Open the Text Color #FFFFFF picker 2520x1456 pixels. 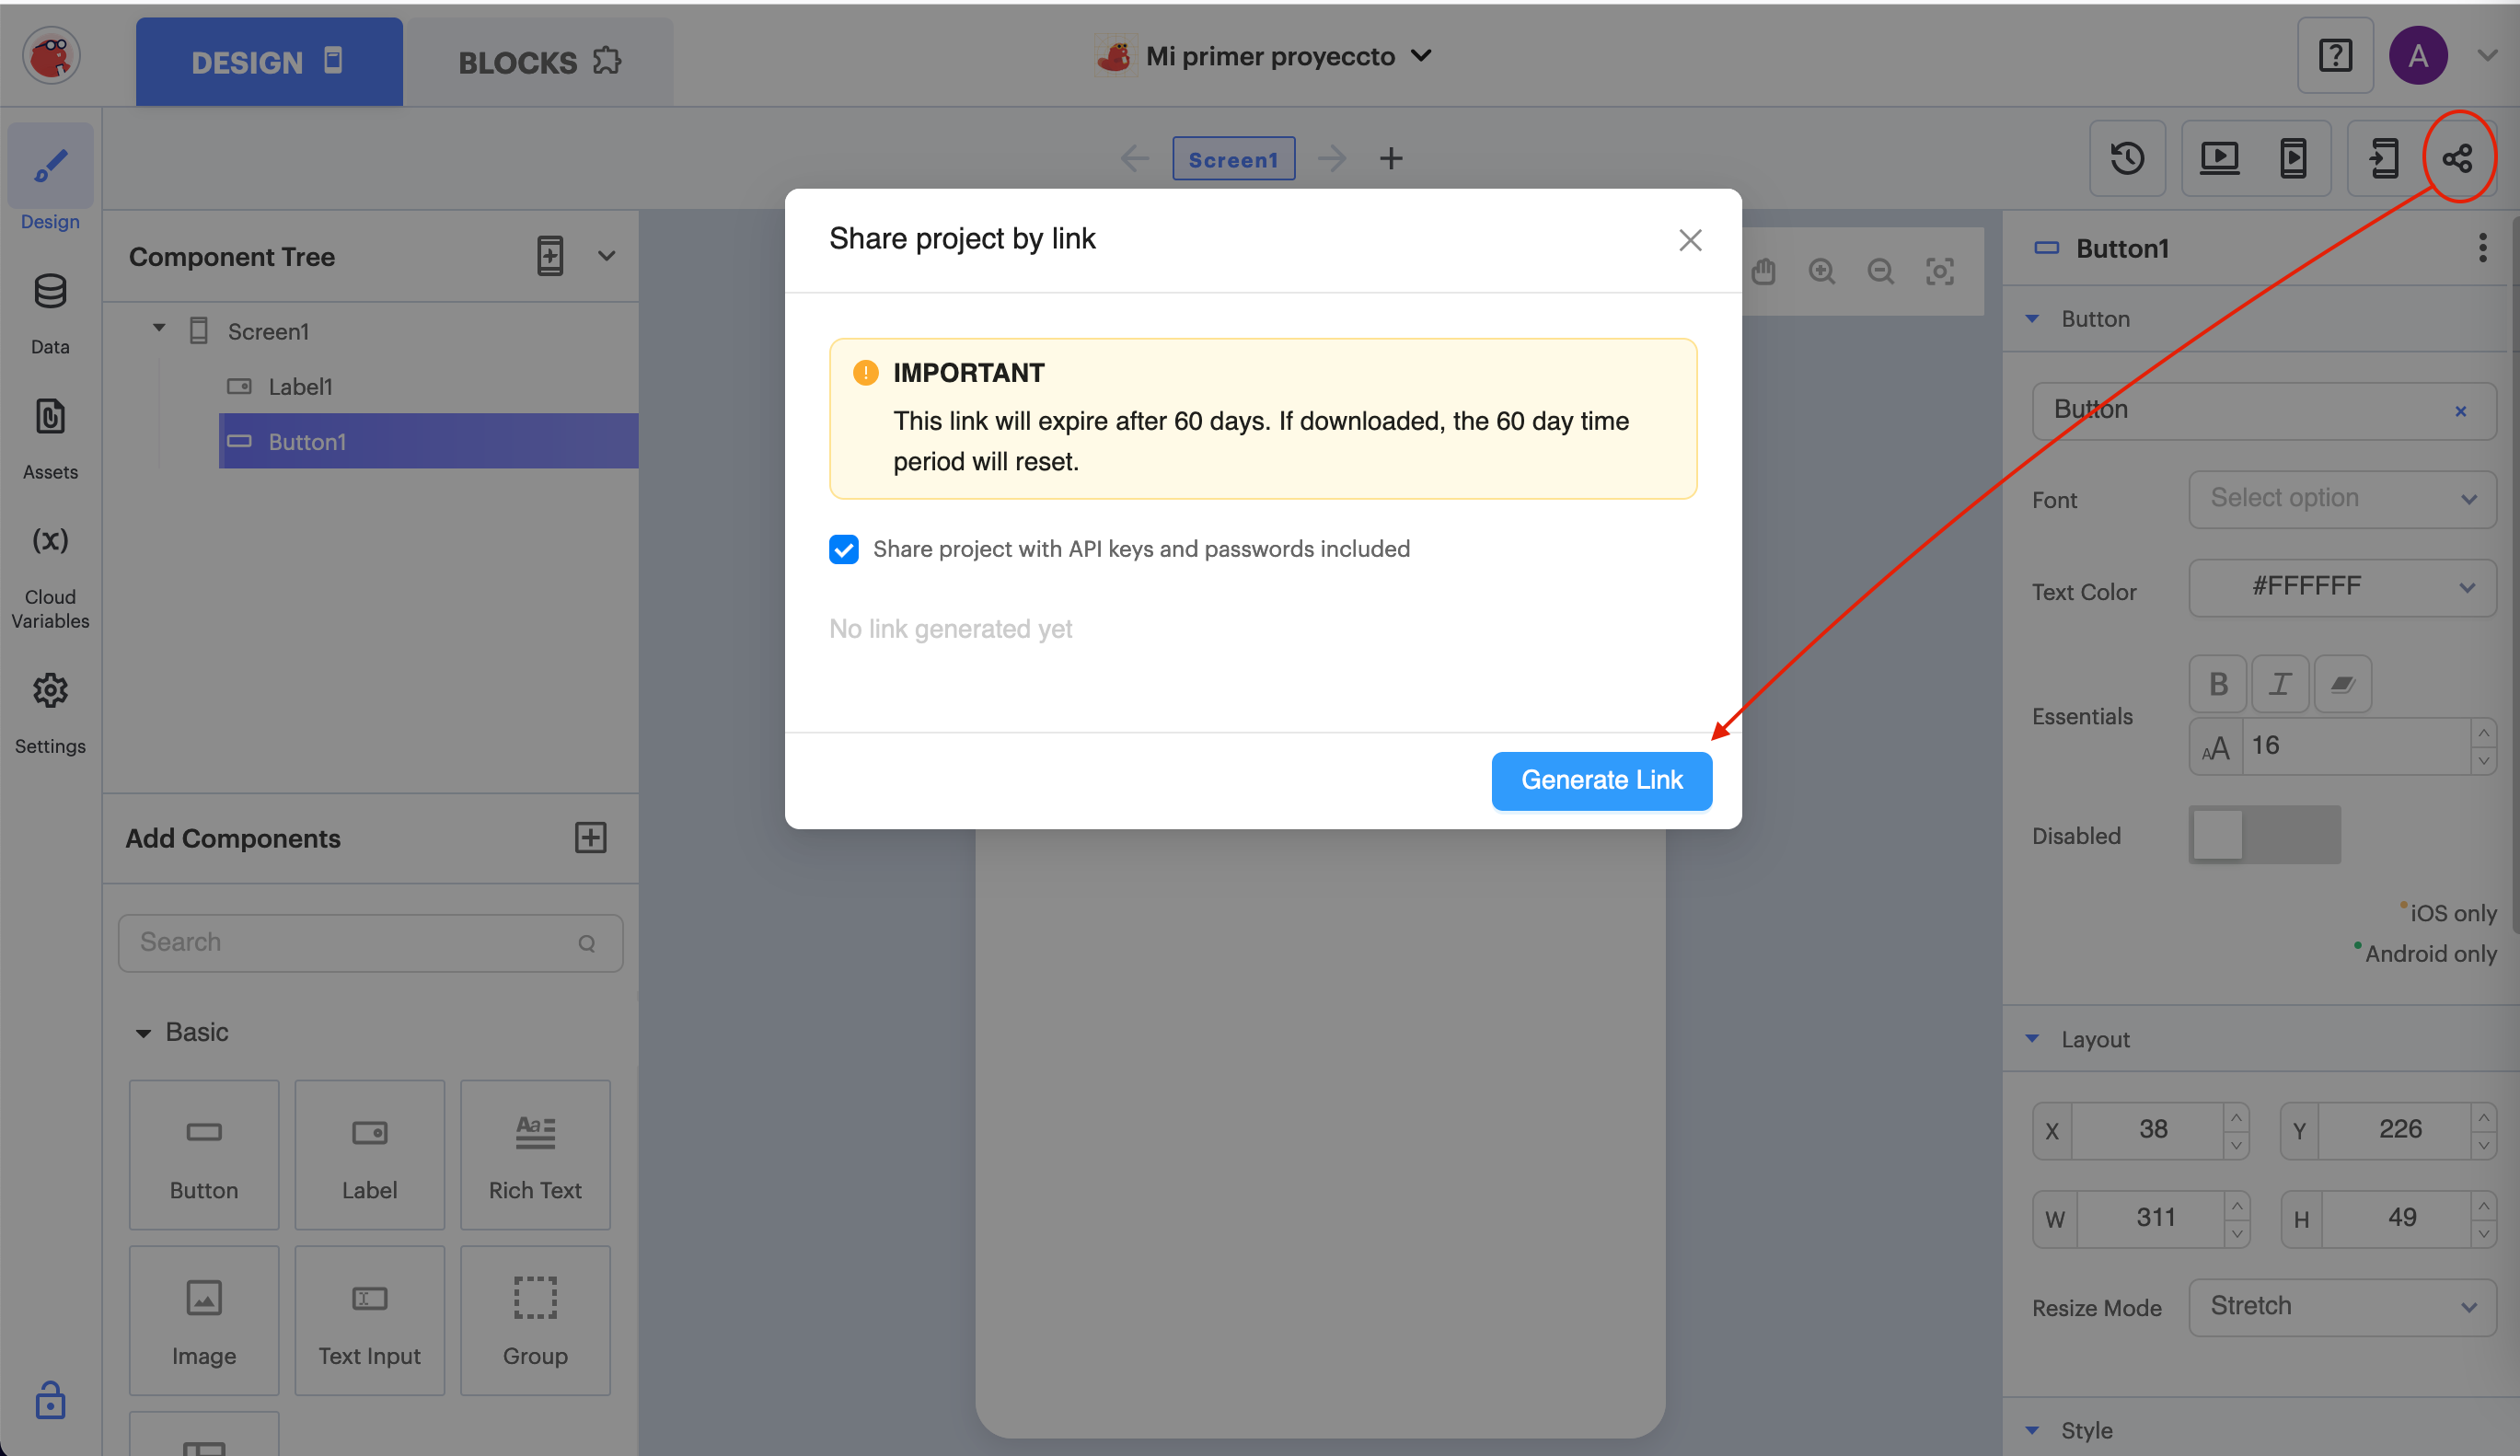2341,587
